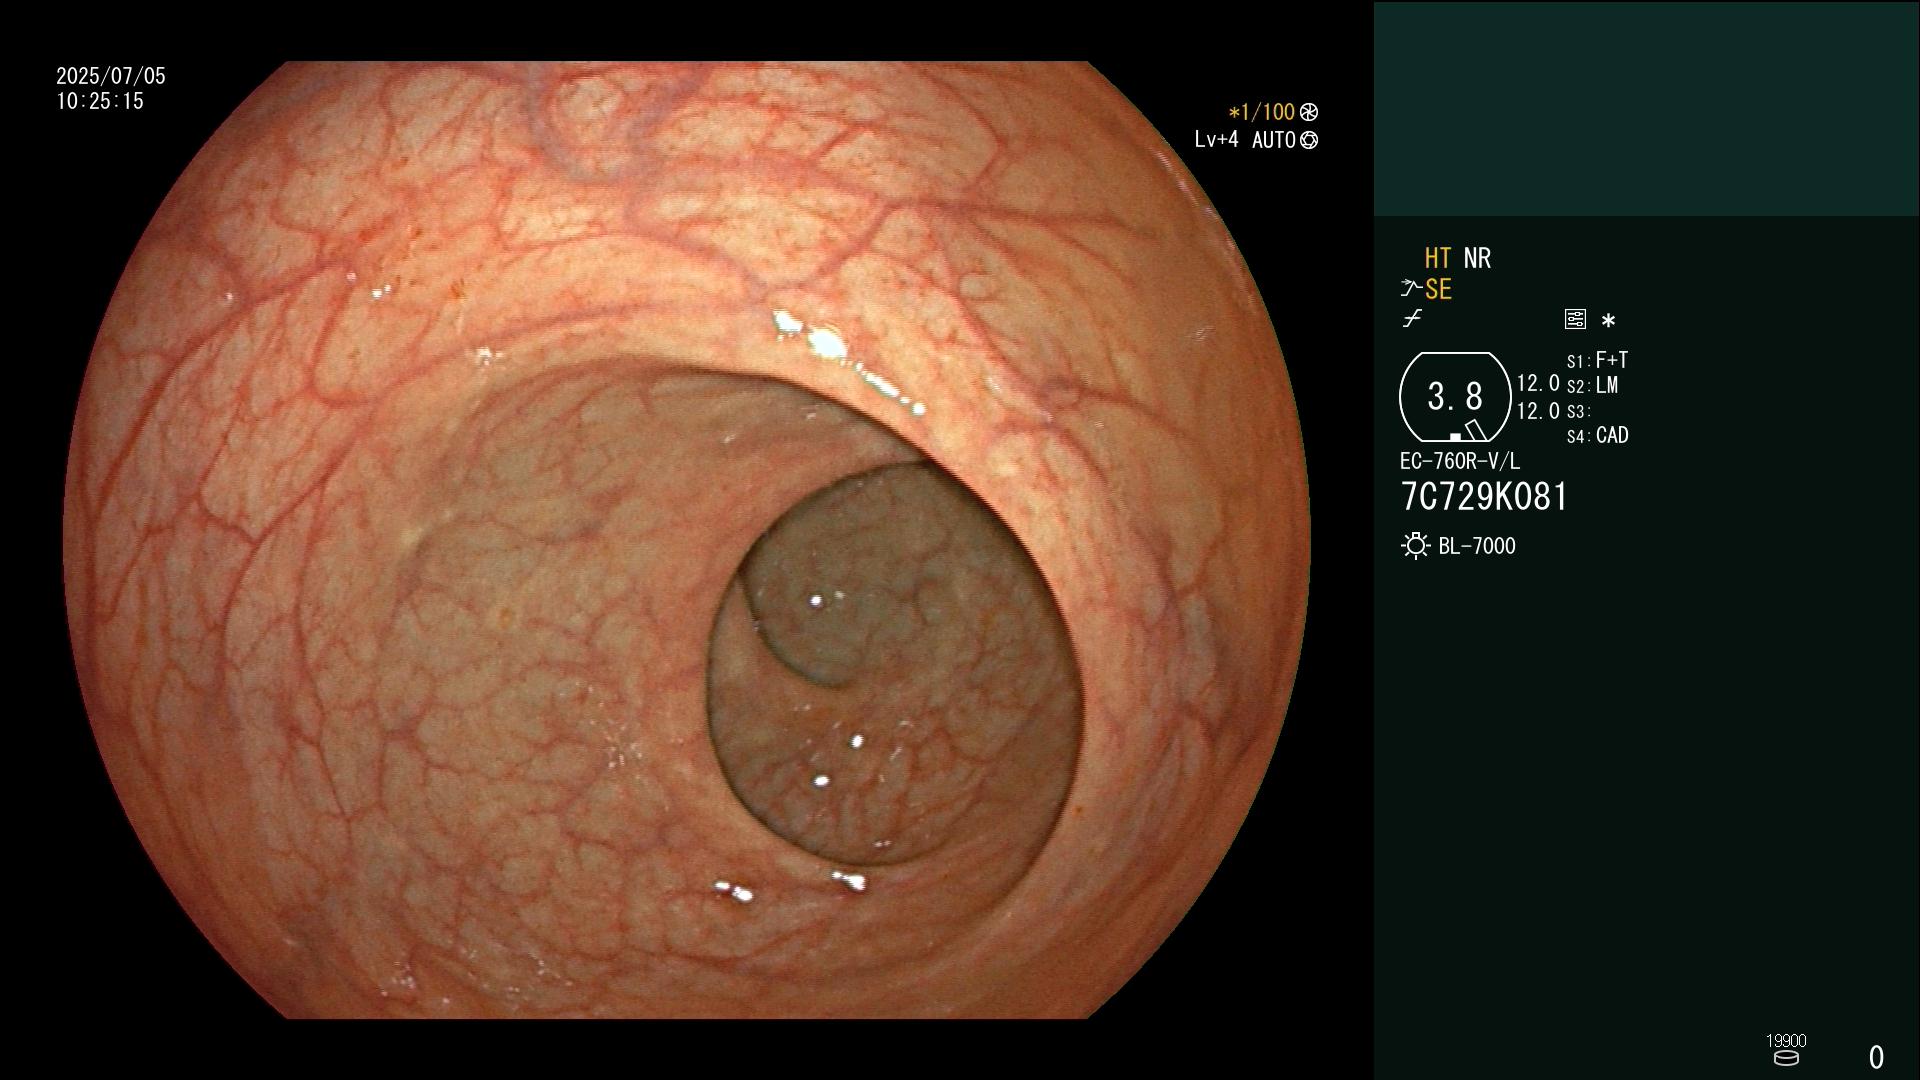This screenshot has width=1920, height=1080.
Task: Click the AUTO iris mode icon
Action: [x=1309, y=140]
